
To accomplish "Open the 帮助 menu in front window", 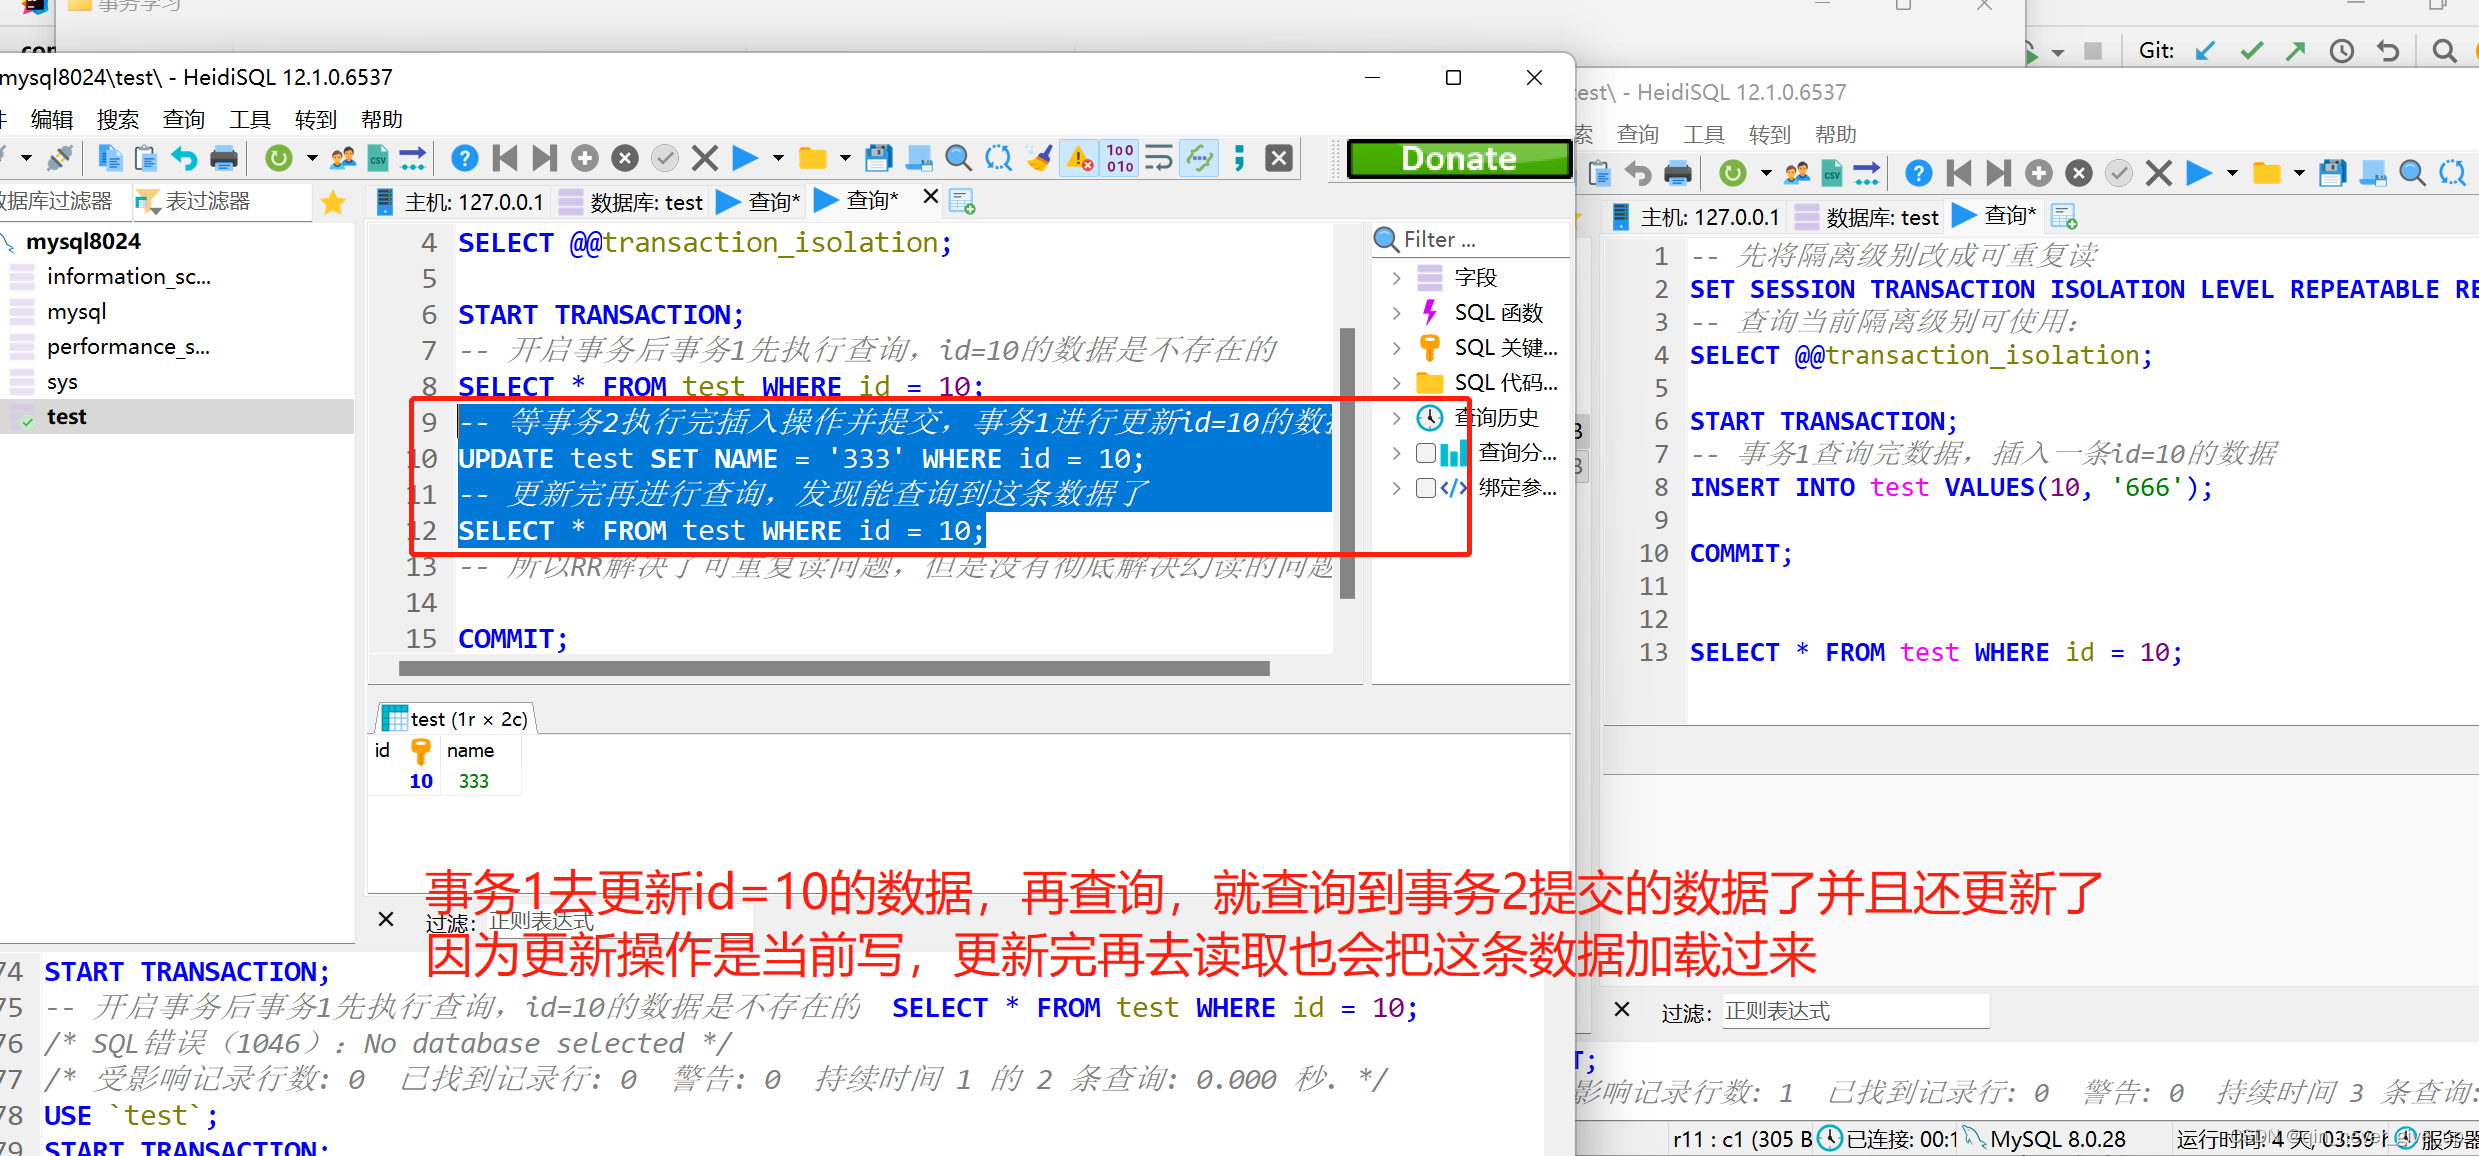I will pyautogui.click(x=382, y=120).
